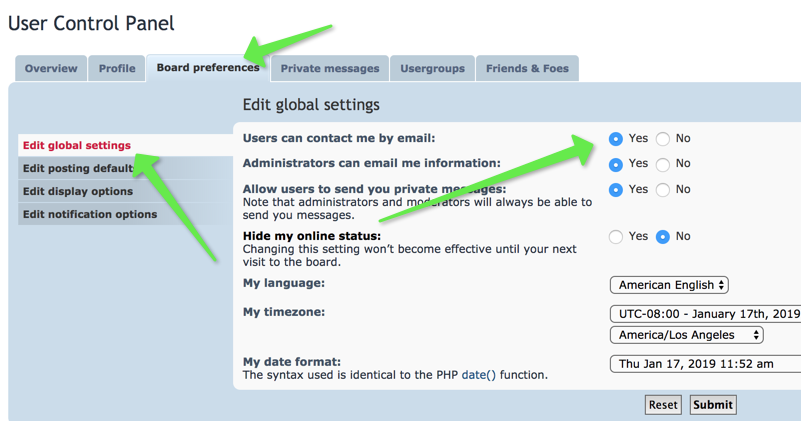Choose No for users contacting by email

[x=663, y=139]
